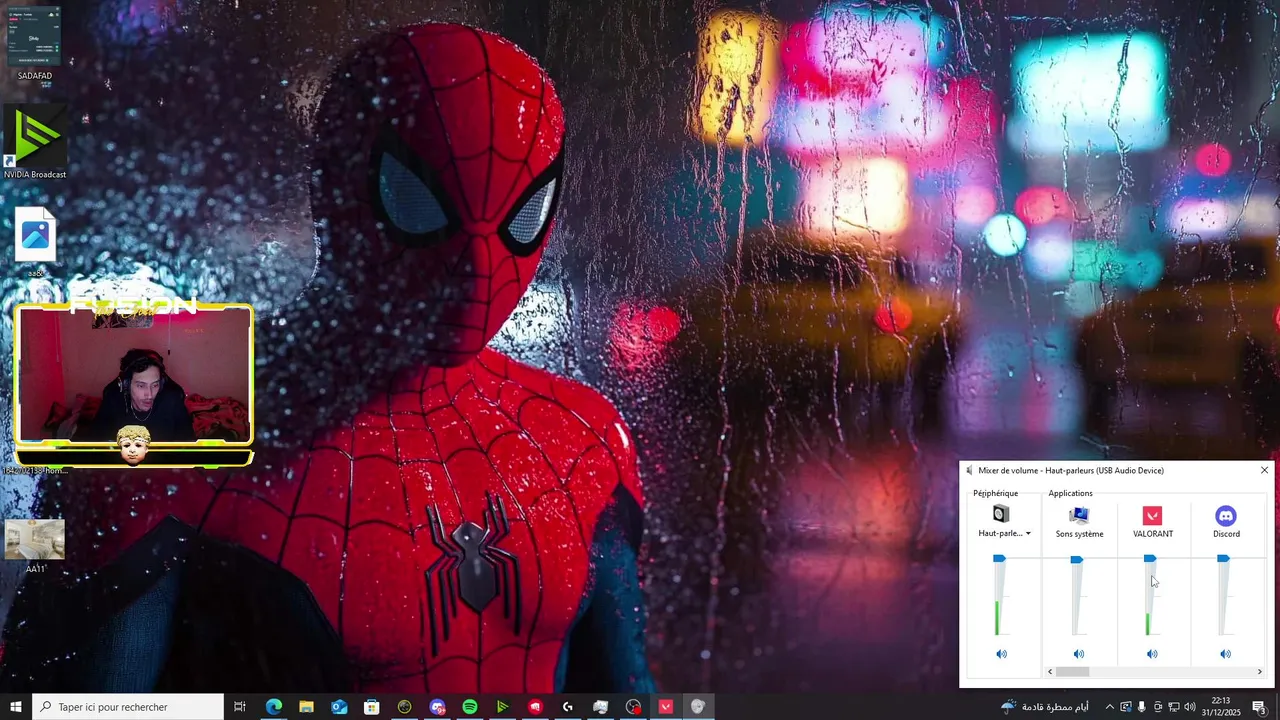The image size is (1280, 720).
Task: Open Spotify from the taskbar
Action: pos(470,707)
